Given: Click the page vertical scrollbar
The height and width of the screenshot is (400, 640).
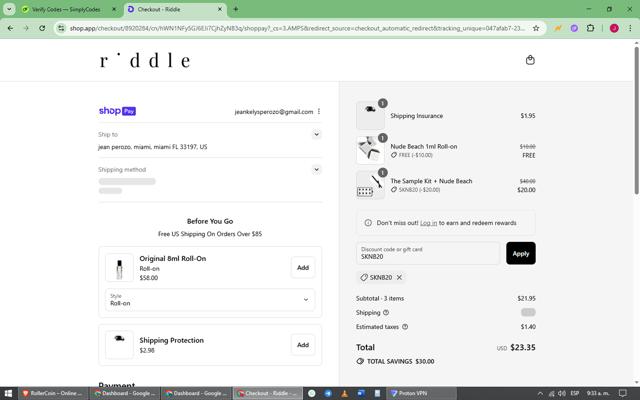Looking at the screenshot, I should point(636,120).
